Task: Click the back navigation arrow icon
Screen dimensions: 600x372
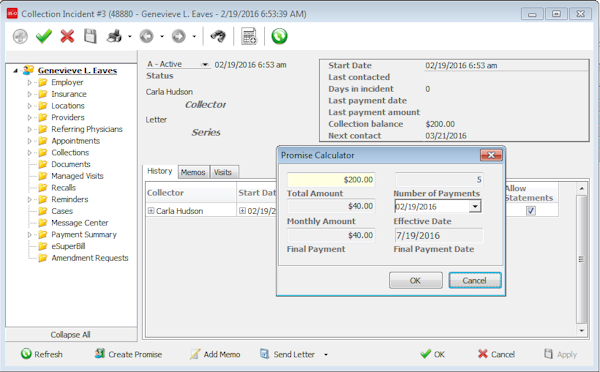Action: tap(147, 37)
